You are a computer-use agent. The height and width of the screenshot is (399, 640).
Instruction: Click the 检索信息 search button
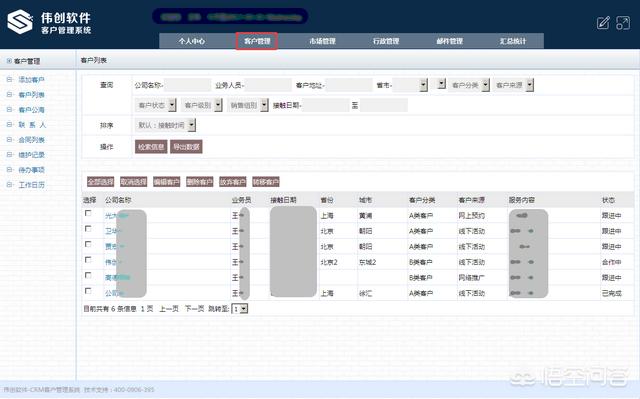coord(151,147)
